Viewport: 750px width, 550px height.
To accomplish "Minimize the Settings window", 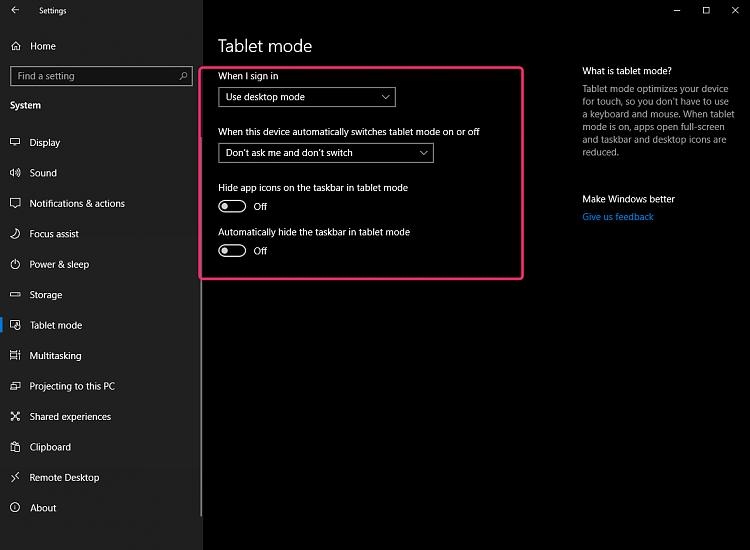I will click(677, 10).
